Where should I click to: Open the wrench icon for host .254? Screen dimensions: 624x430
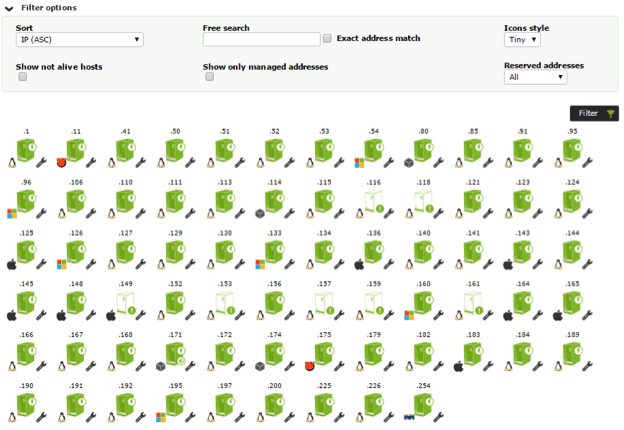439,417
